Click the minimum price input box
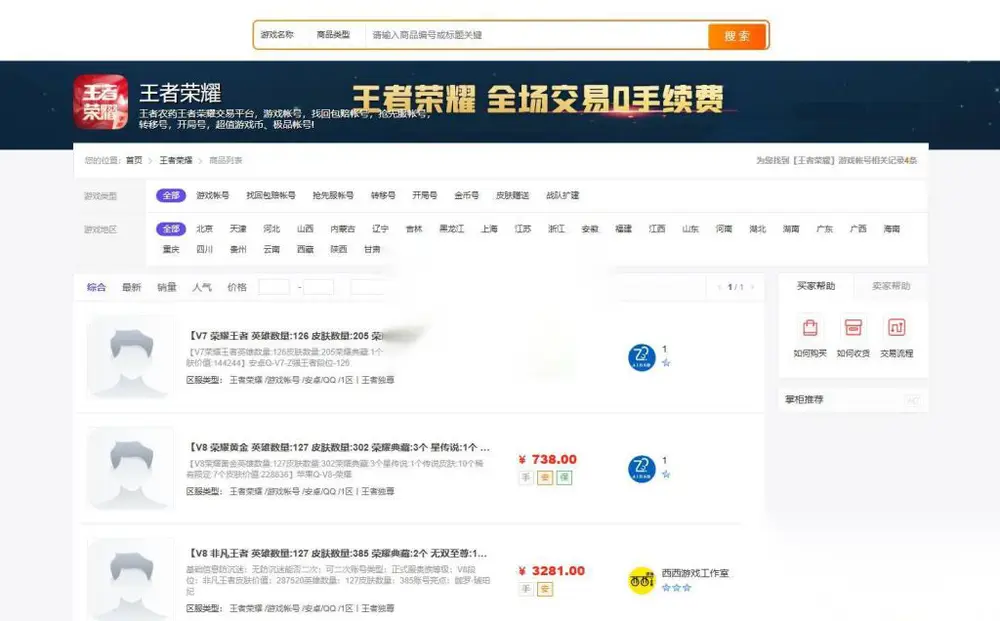Image resolution: width=1000 pixels, height=621 pixels. (x=274, y=287)
